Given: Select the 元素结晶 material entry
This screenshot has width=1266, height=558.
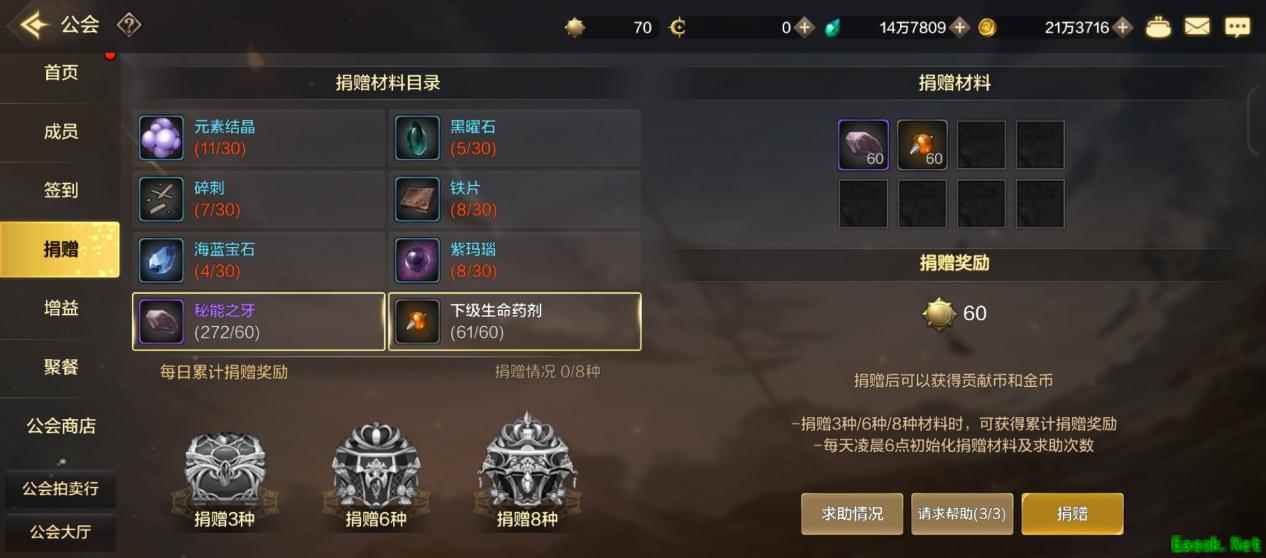Looking at the screenshot, I should pyautogui.click(x=259, y=138).
